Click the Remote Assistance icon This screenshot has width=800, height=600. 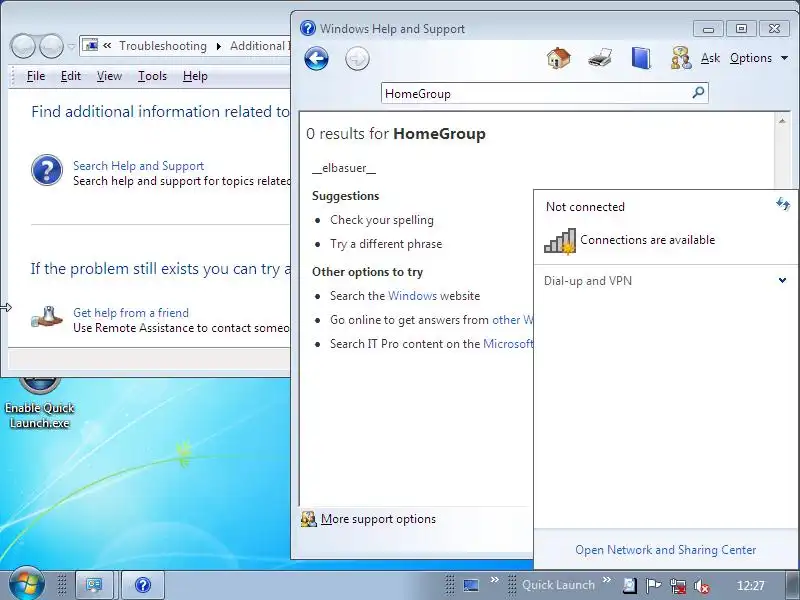point(46,317)
